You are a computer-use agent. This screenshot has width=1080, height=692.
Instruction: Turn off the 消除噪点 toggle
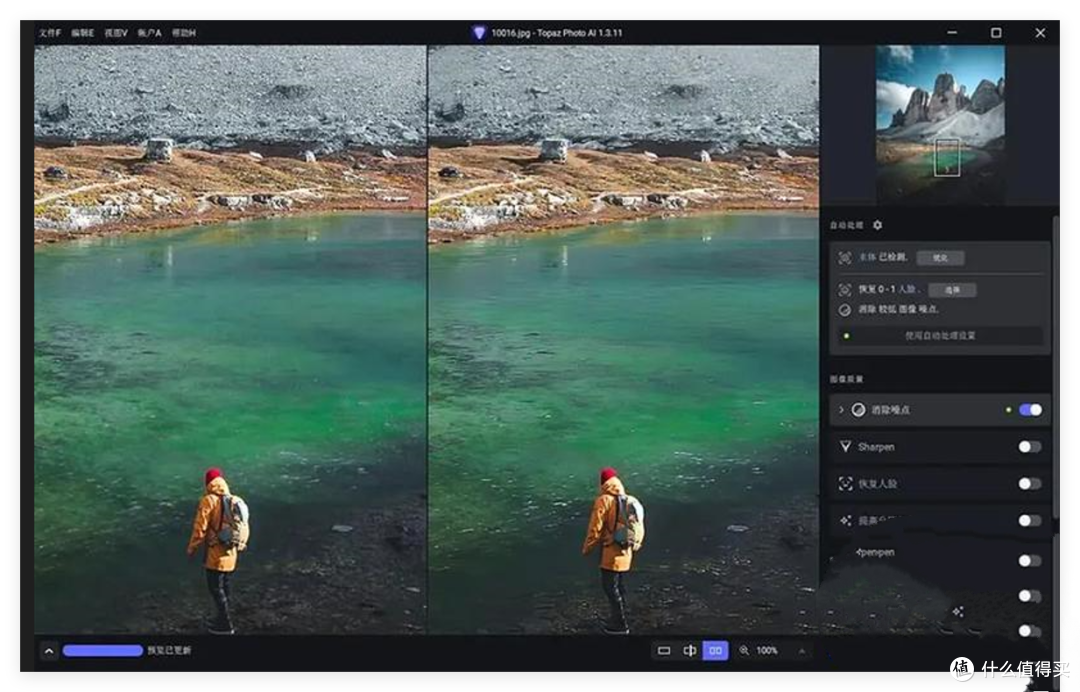point(1030,410)
